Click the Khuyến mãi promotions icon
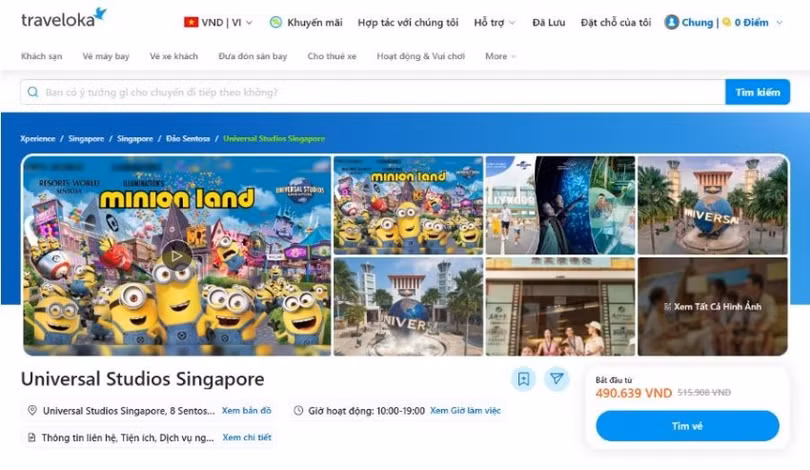 tap(275, 22)
